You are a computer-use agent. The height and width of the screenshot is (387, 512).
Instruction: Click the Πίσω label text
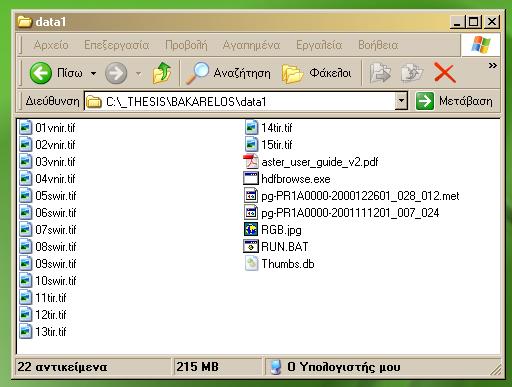coord(70,73)
